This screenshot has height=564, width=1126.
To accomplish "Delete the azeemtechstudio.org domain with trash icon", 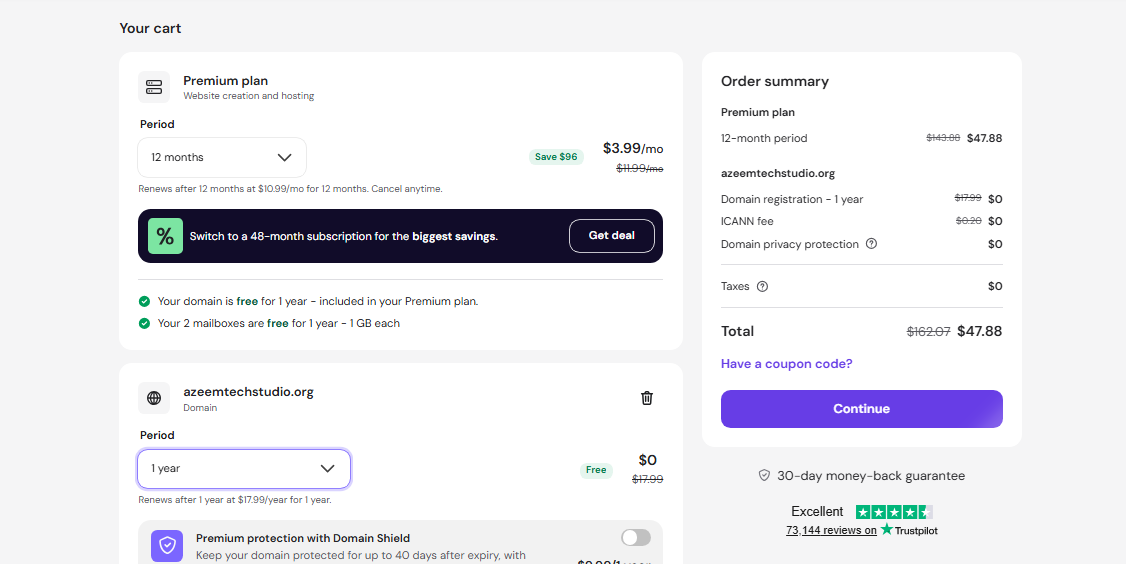I will click(x=647, y=398).
